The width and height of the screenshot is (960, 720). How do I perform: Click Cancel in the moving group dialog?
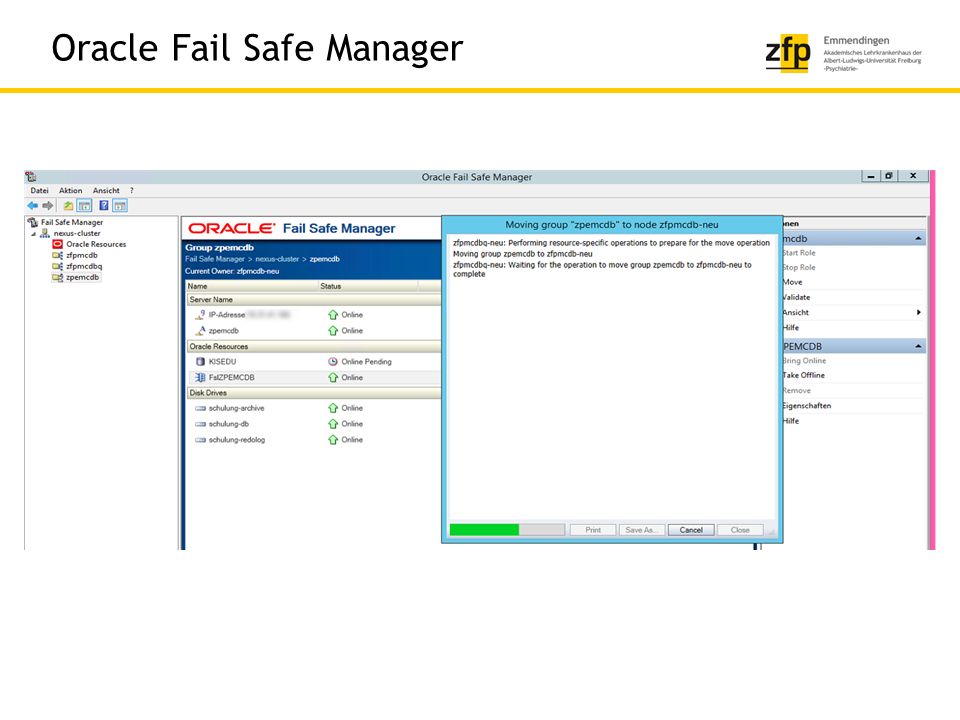point(691,530)
